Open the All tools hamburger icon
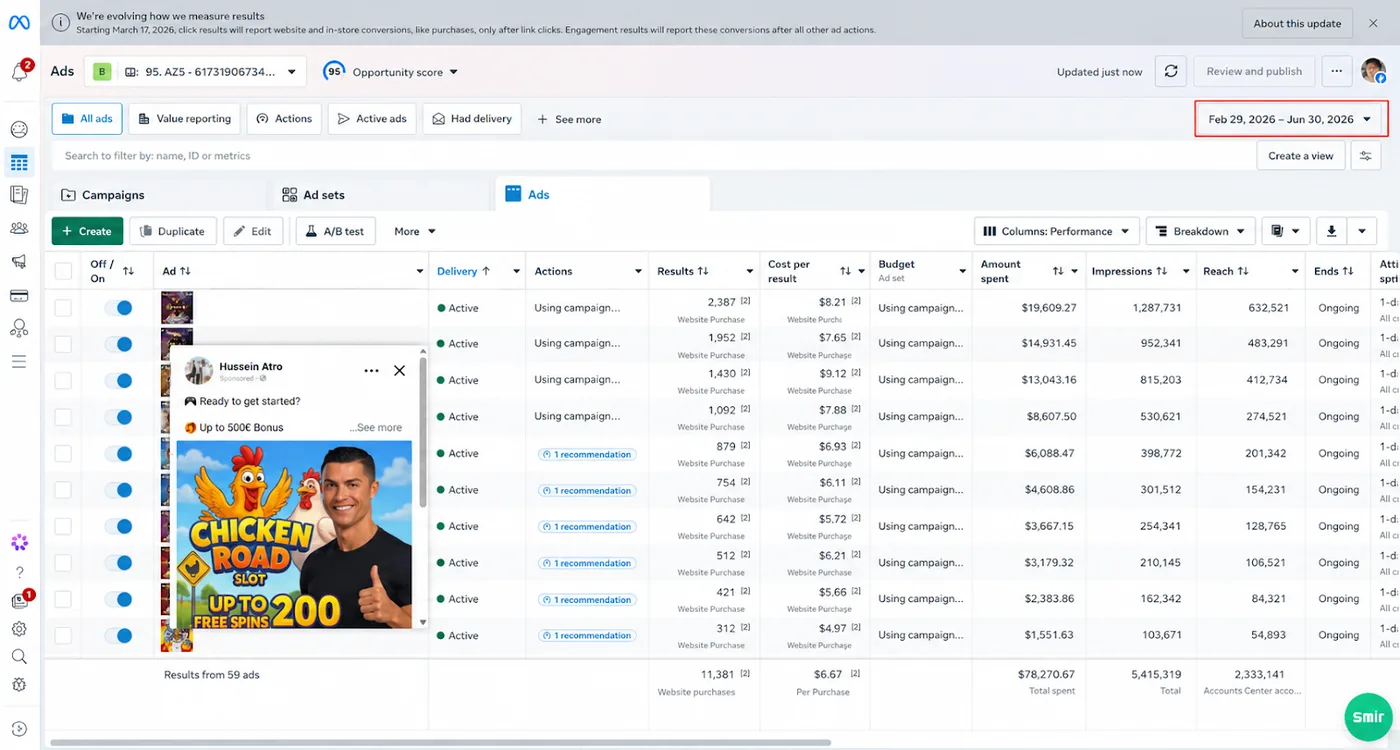The height and width of the screenshot is (750, 1400). click(x=19, y=361)
